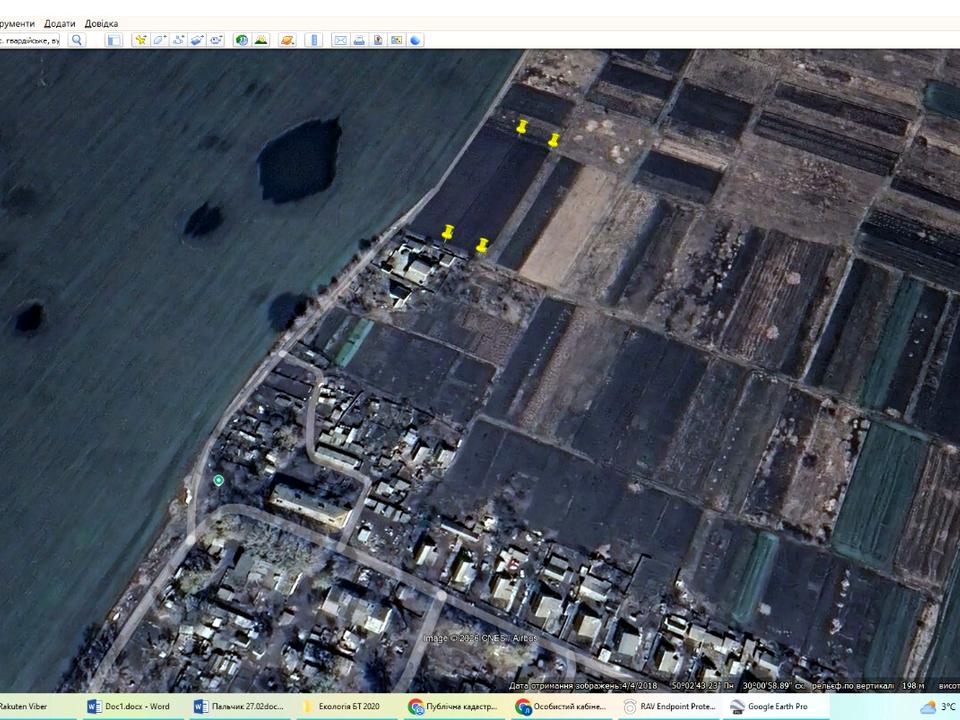Click the Add Image Overlay icon
Screen dimensions: 960x720
(x=197, y=40)
